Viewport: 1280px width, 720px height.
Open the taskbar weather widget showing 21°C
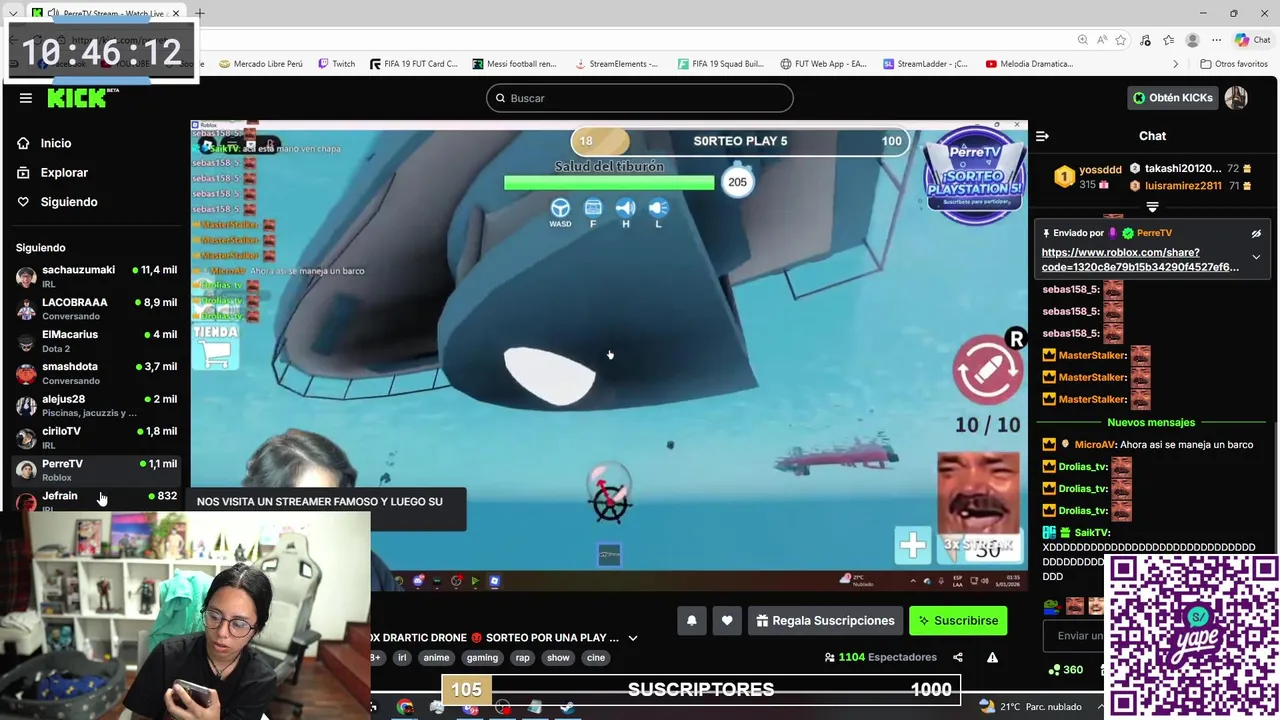pyautogui.click(x=1031, y=707)
